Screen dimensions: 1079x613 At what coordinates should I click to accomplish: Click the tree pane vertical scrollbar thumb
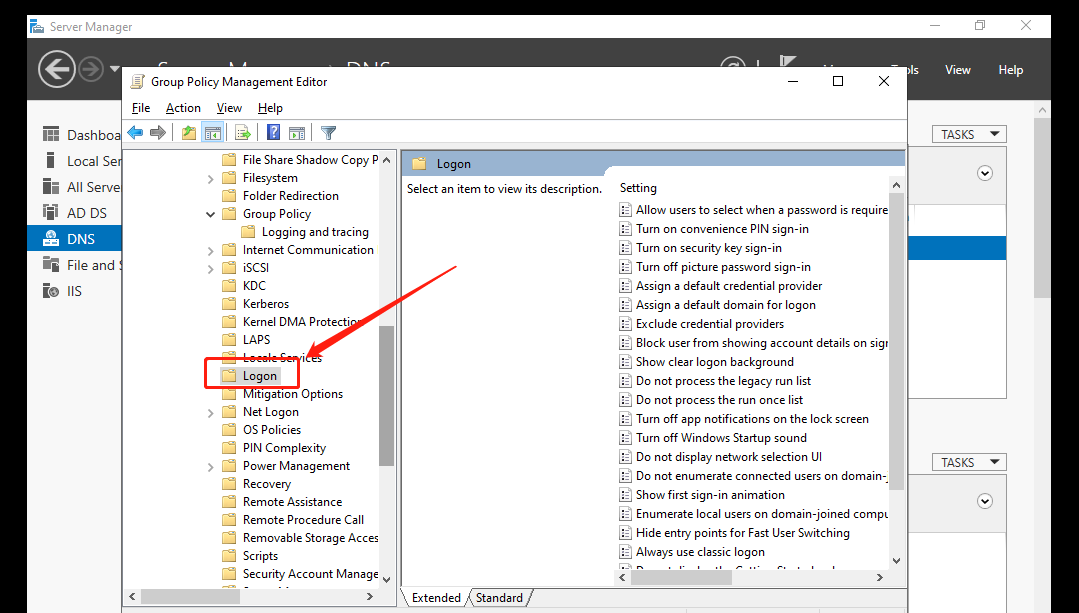pyautogui.click(x=386, y=396)
